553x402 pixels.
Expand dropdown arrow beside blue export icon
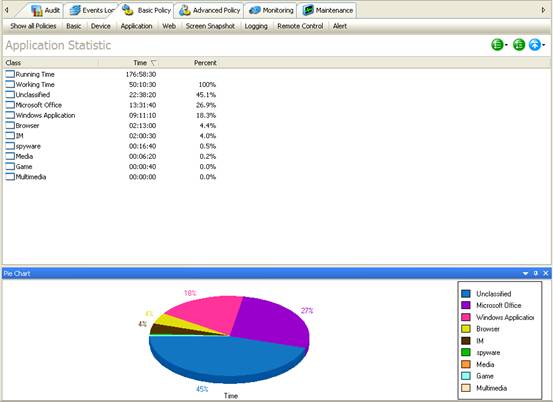(x=544, y=45)
